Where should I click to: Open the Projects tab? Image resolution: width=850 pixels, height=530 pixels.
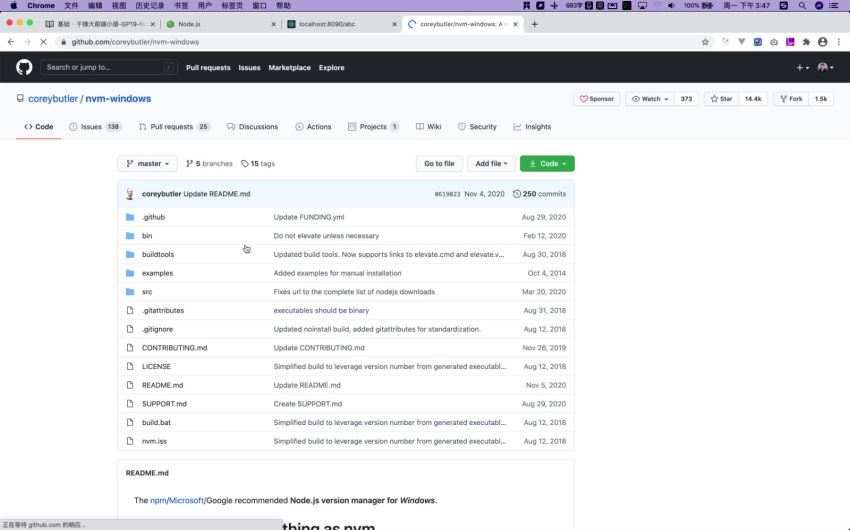pos(373,127)
